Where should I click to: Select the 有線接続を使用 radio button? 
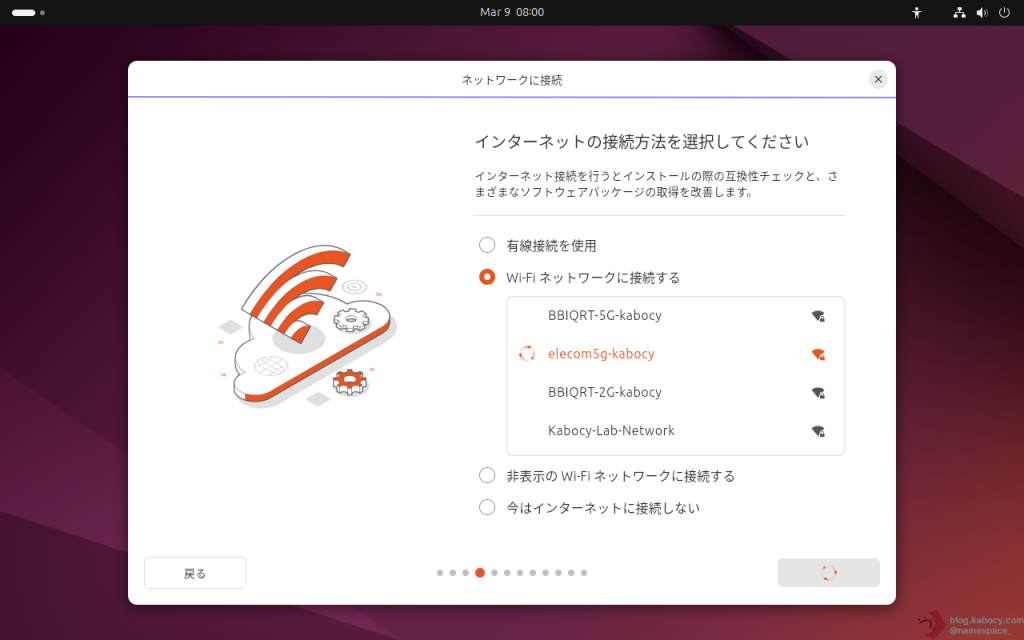coord(487,245)
